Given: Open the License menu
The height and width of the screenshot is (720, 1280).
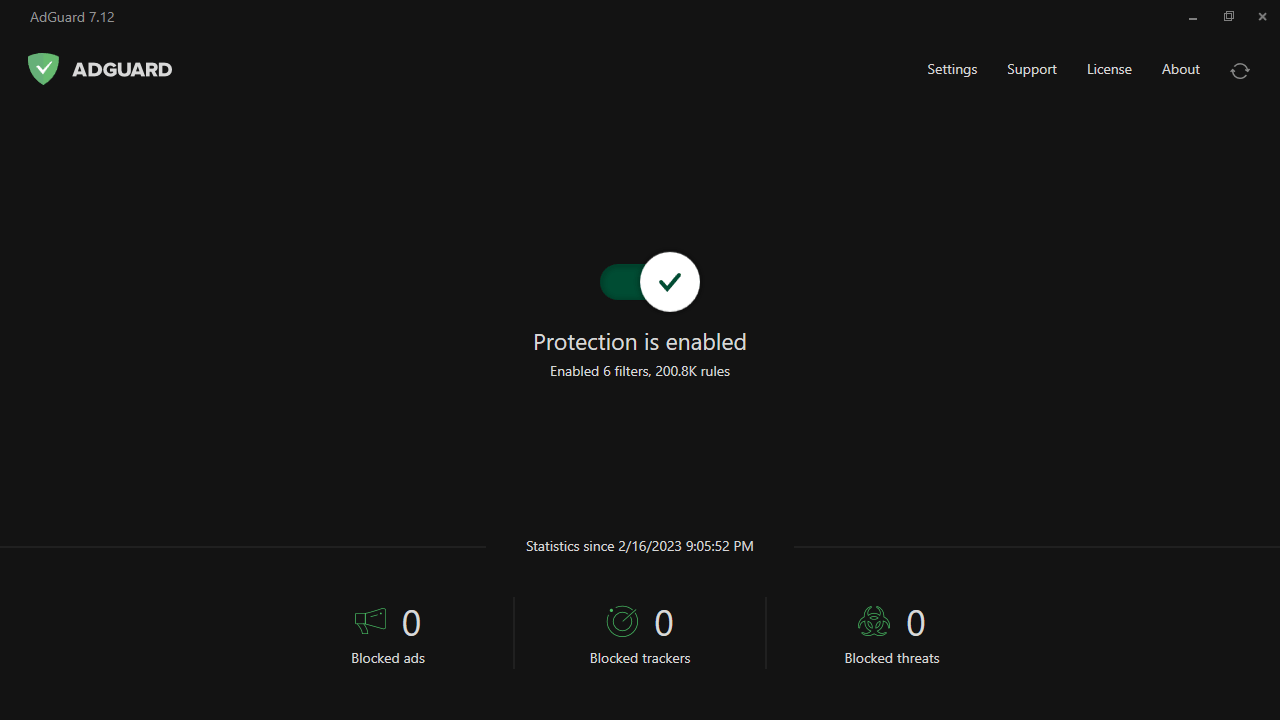Looking at the screenshot, I should coord(1109,69).
